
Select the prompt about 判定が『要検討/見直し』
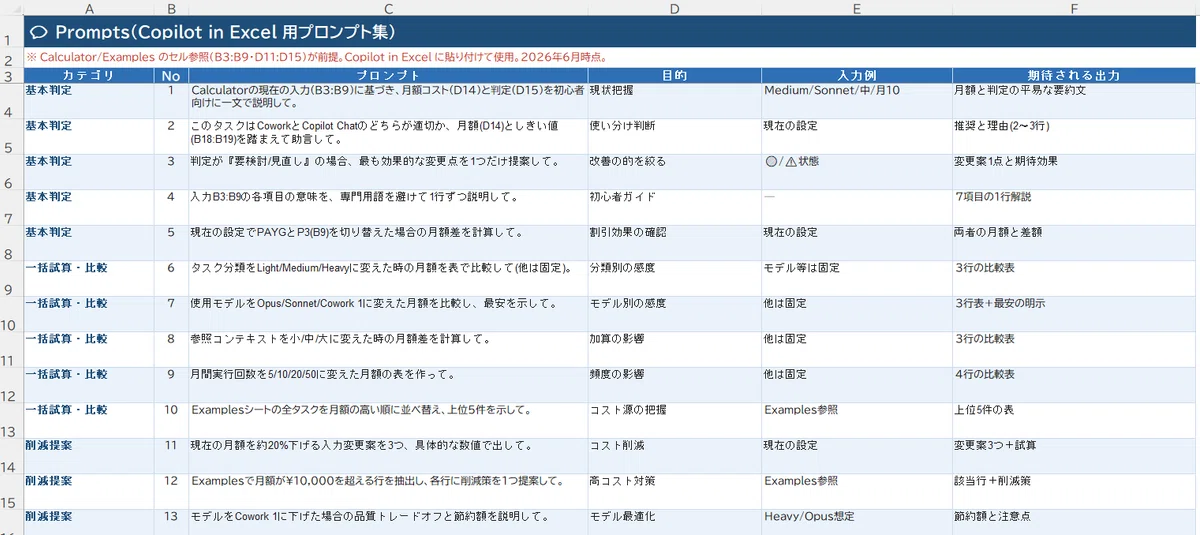coord(388,172)
